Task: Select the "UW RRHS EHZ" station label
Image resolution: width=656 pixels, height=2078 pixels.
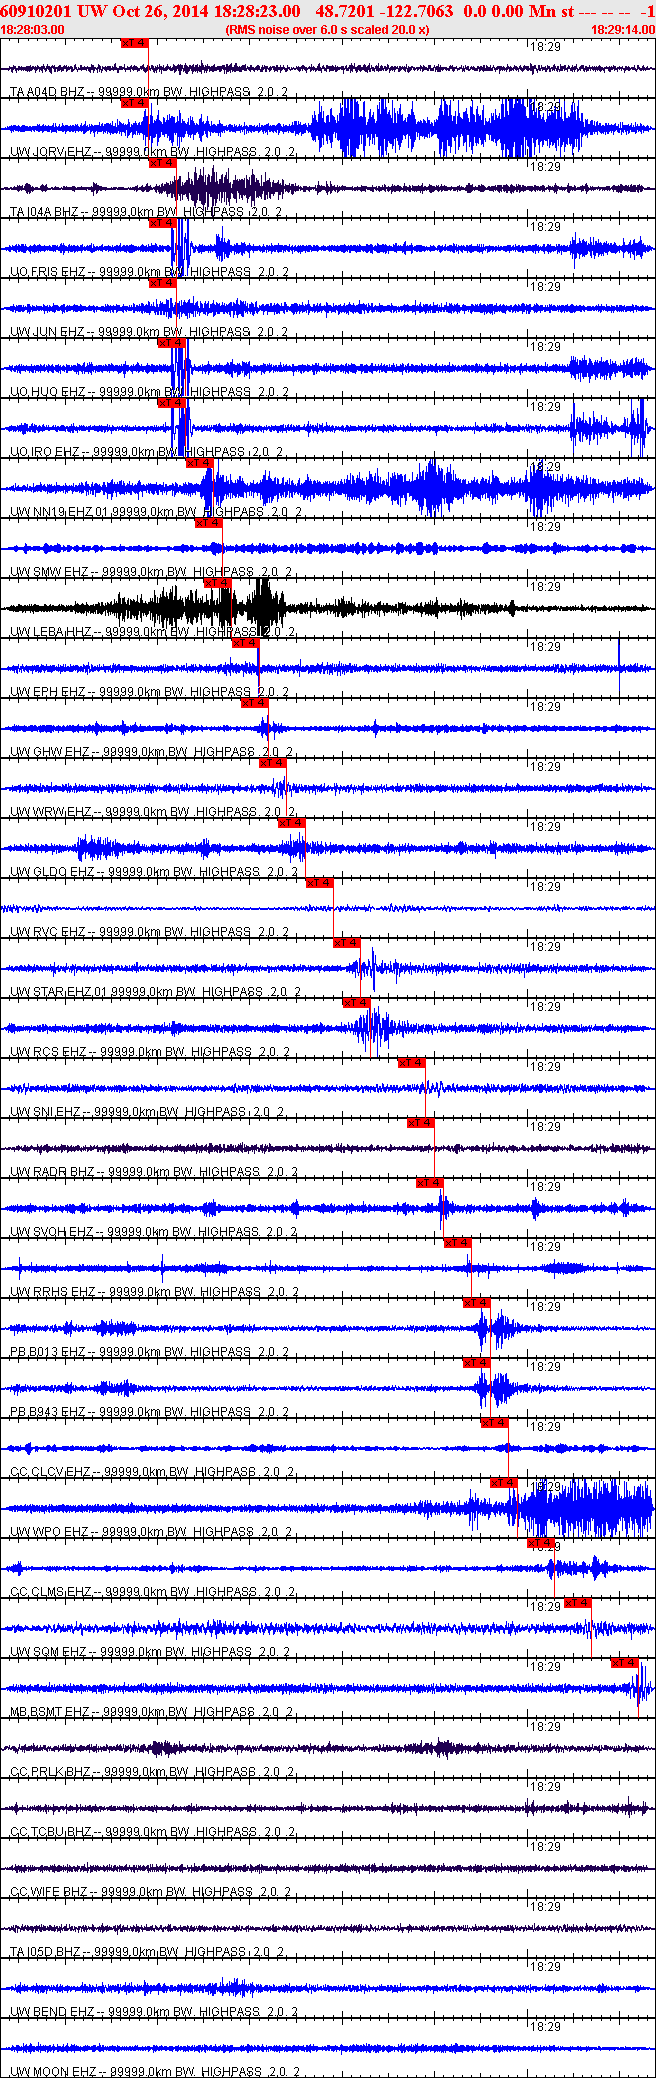Action: [x=53, y=1292]
